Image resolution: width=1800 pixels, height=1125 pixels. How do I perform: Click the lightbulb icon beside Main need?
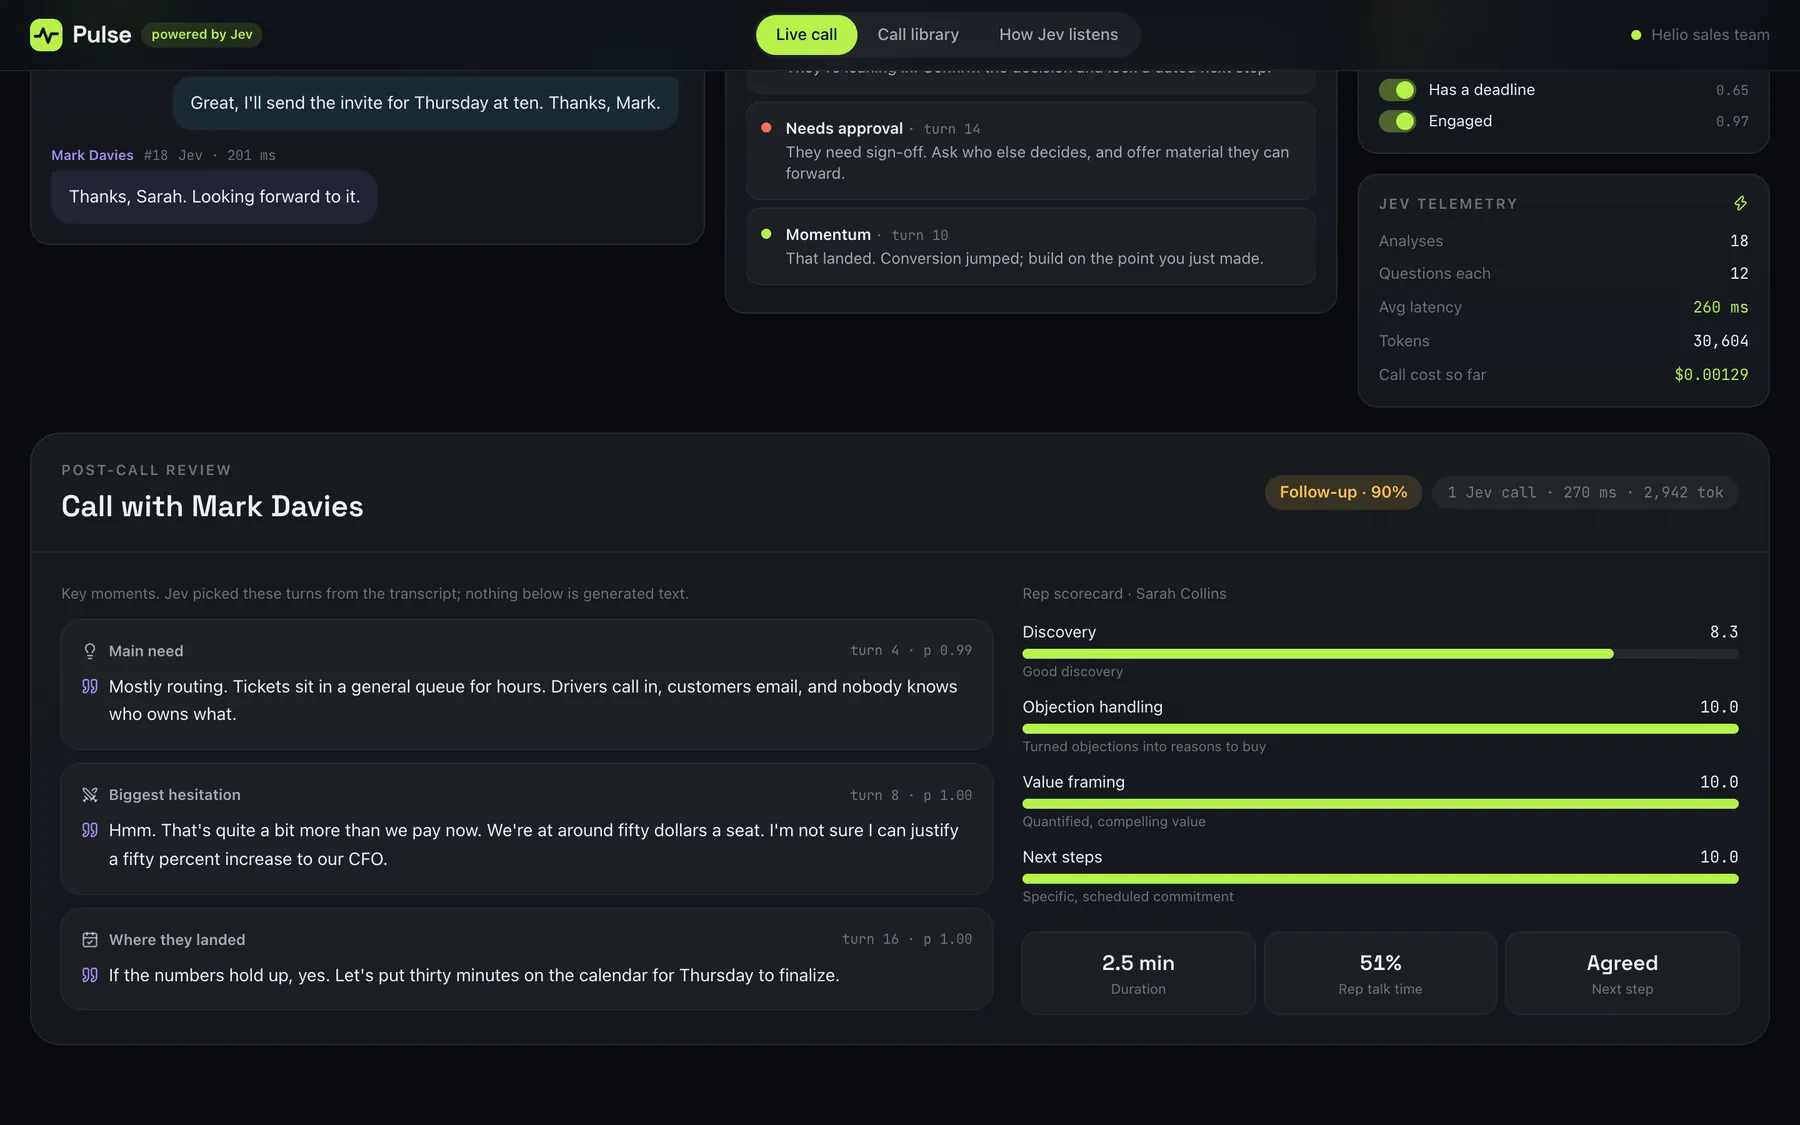pos(90,651)
